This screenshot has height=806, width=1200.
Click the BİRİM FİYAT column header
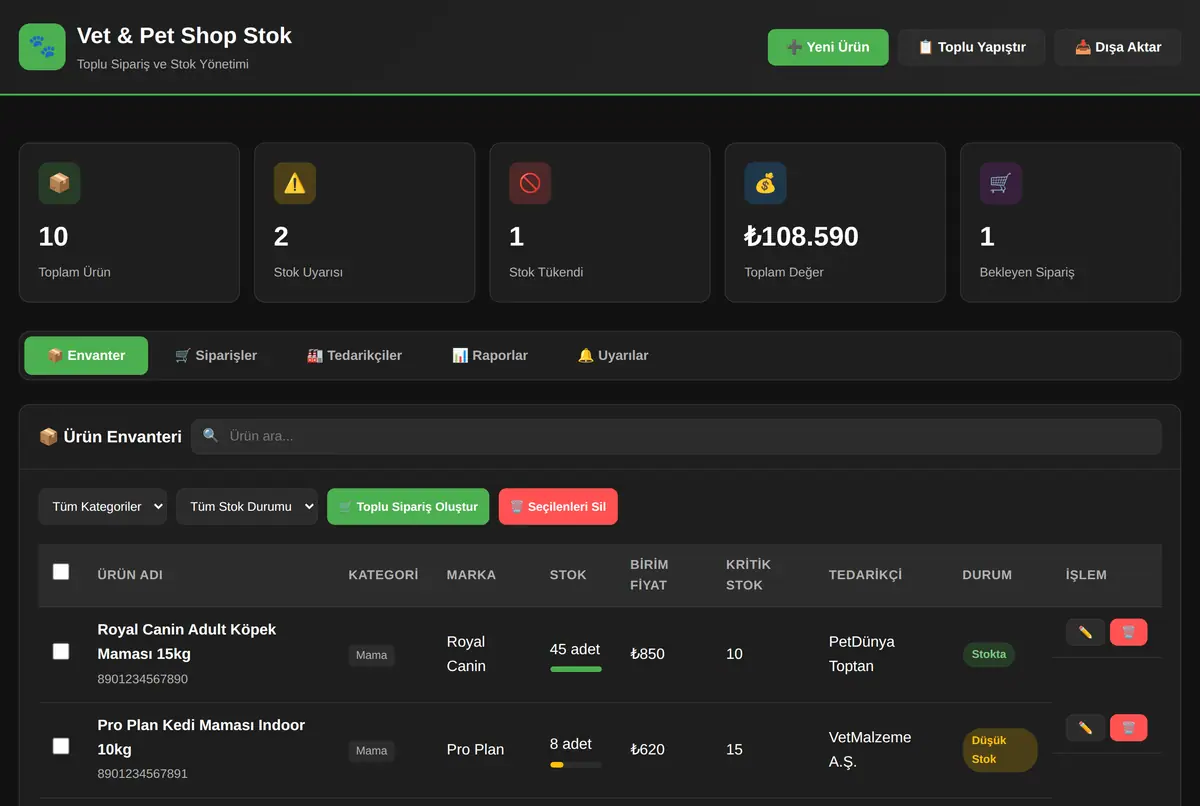point(649,575)
